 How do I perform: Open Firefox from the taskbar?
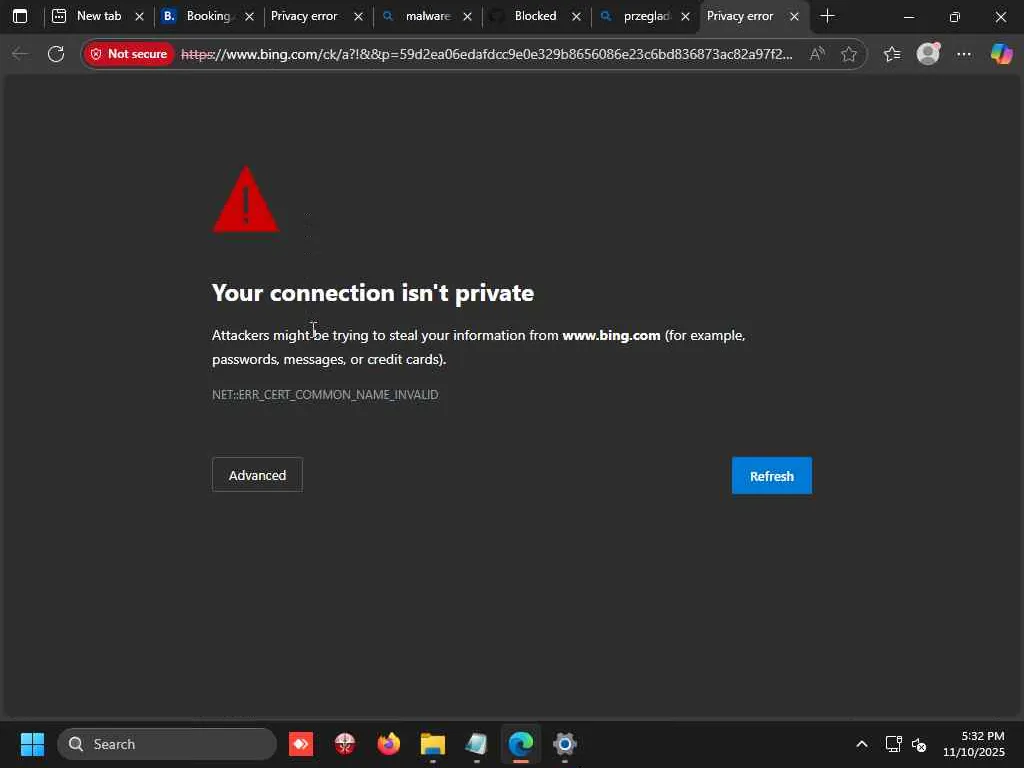tap(389, 744)
